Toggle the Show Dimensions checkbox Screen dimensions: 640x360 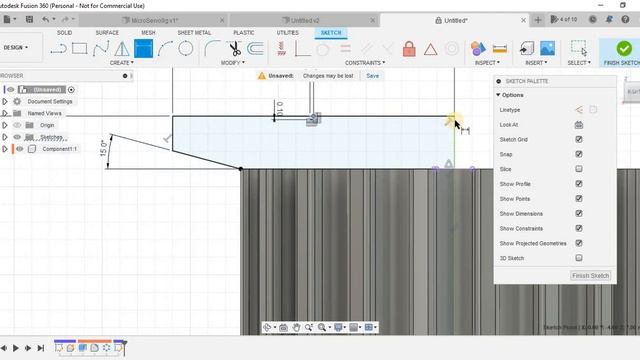(x=579, y=213)
